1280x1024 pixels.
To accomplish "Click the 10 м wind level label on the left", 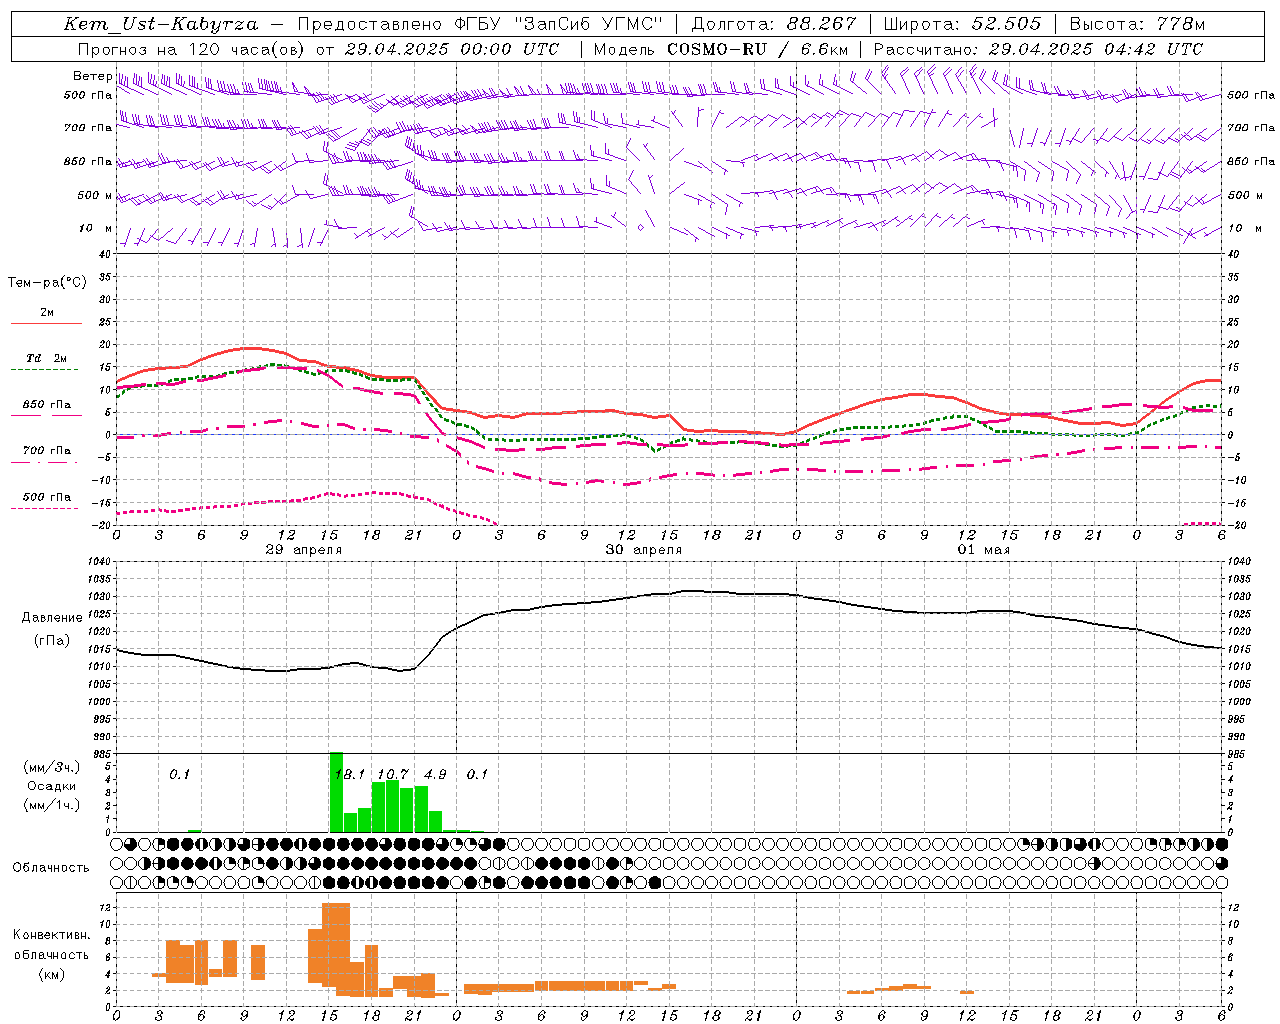I will pyautogui.click(x=95, y=229).
